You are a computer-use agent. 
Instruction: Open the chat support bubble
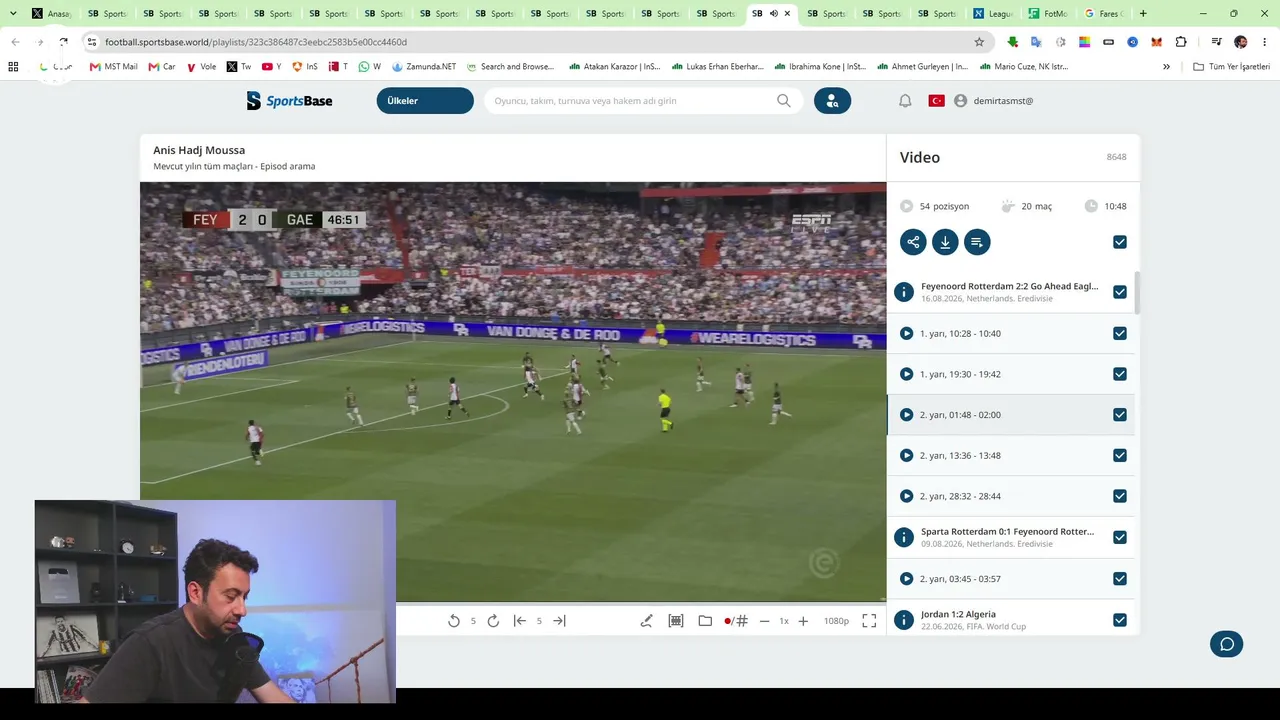click(1227, 643)
